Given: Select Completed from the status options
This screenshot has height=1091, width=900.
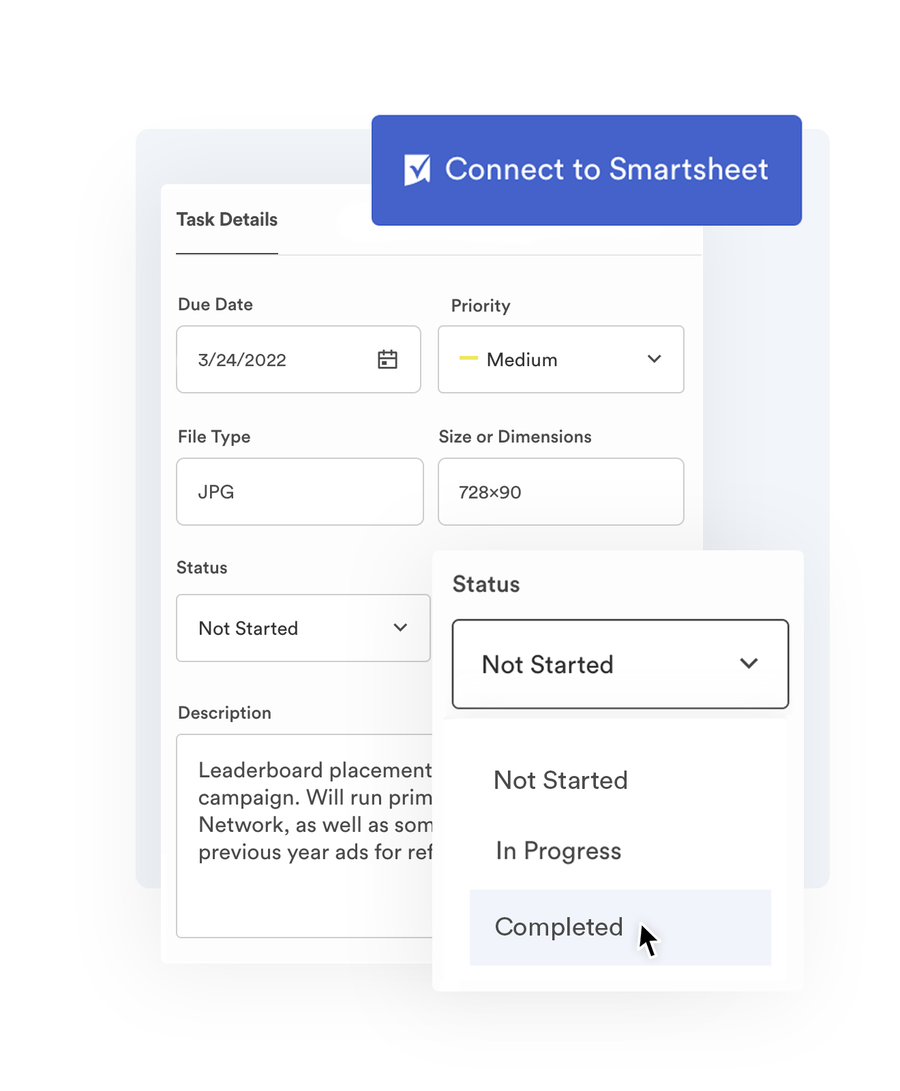Looking at the screenshot, I should [x=559, y=927].
